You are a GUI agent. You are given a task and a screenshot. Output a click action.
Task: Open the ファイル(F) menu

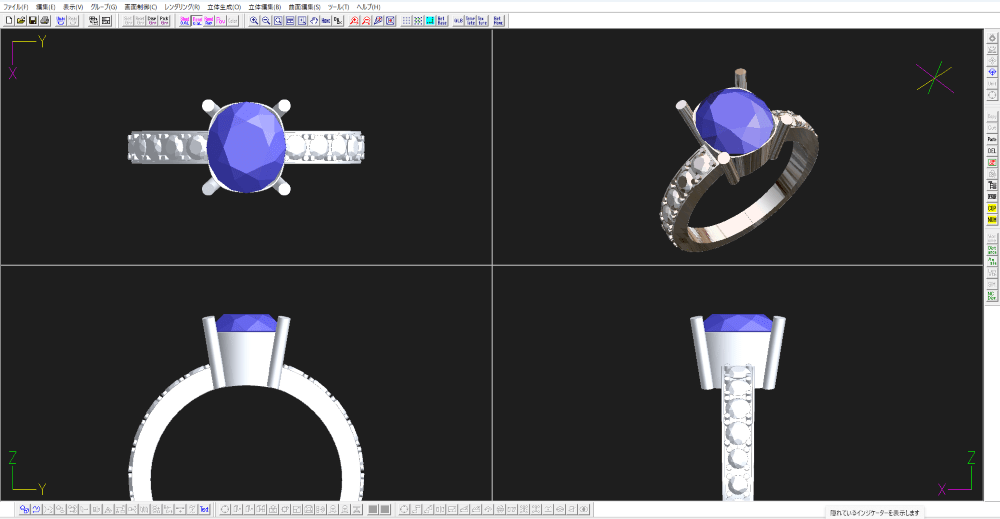(x=15, y=6)
